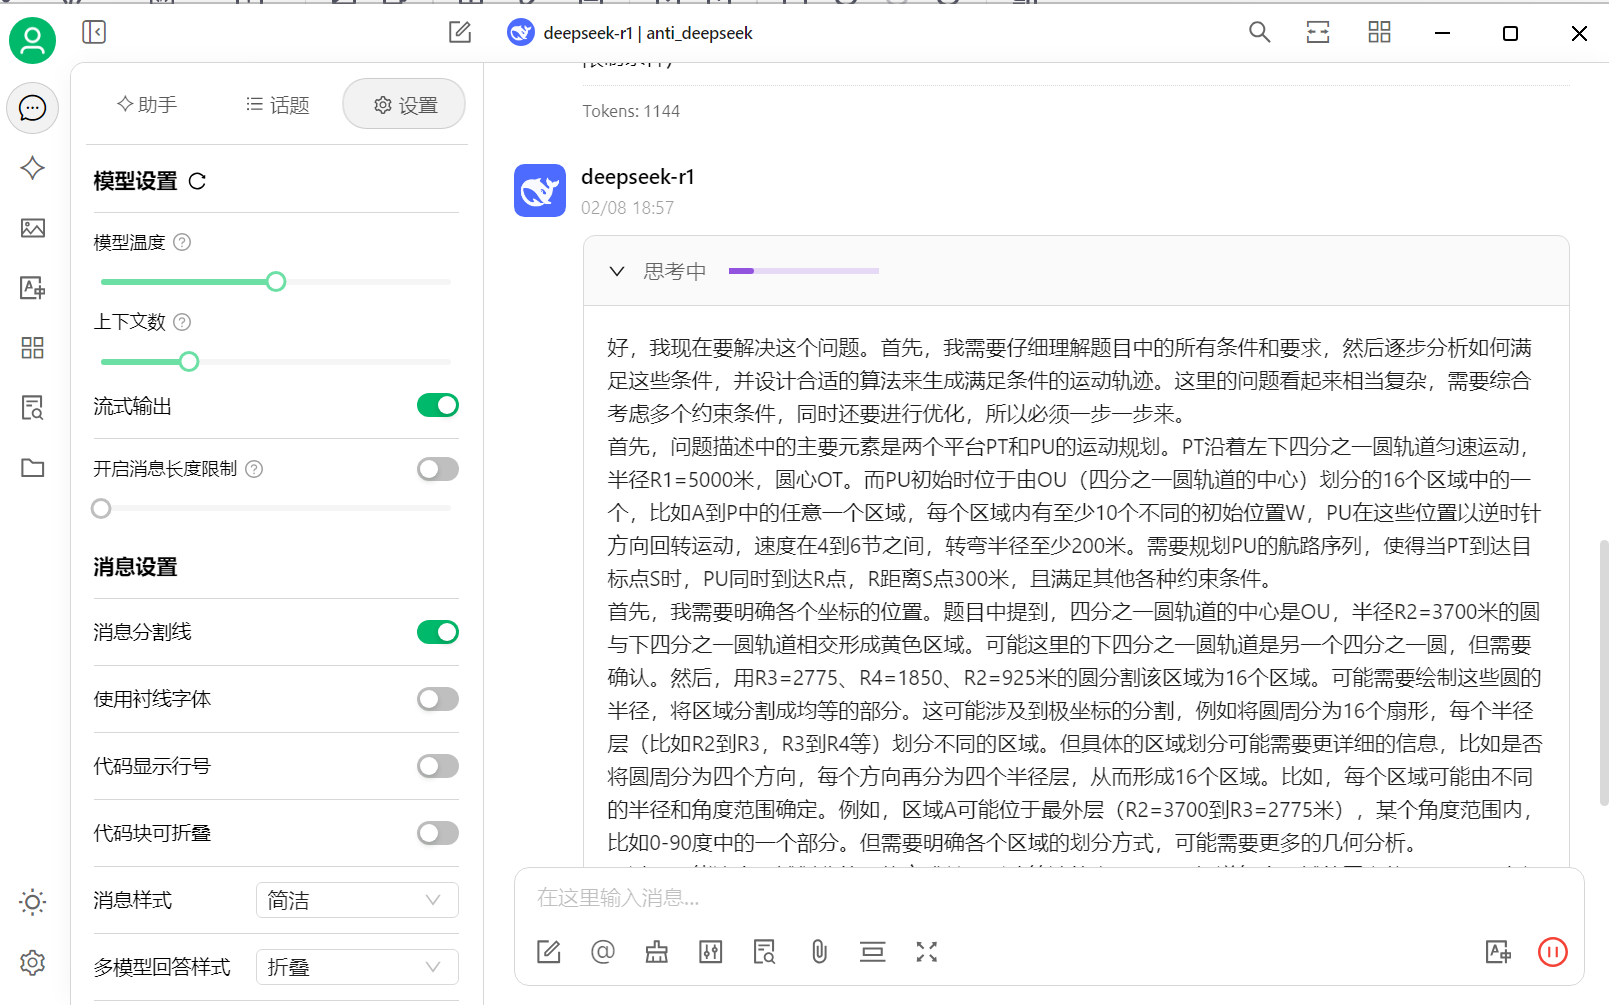This screenshot has width=1609, height=1005.
Task: Enable the 代码块可折叠 toggle
Action: [438, 833]
